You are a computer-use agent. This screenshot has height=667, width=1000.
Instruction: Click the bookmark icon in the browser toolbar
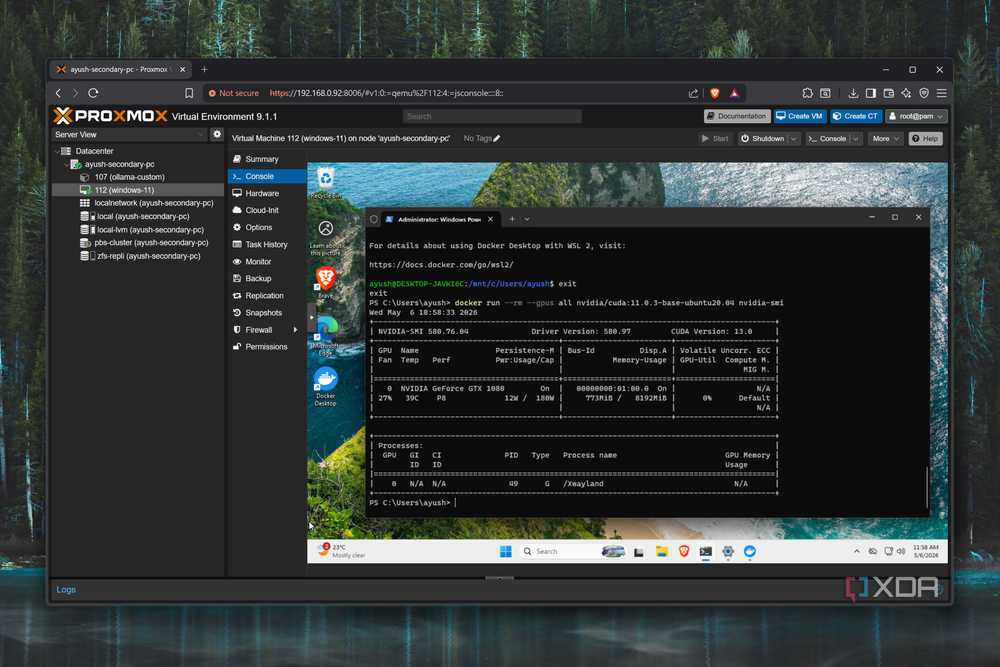pos(189,93)
